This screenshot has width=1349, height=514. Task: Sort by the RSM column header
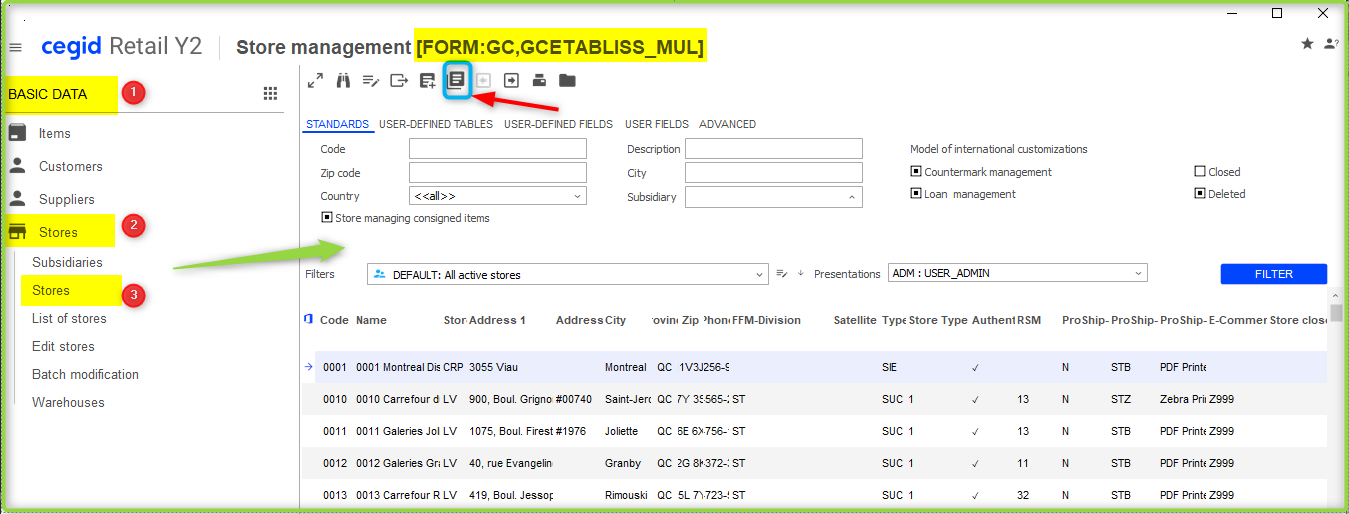click(1029, 320)
